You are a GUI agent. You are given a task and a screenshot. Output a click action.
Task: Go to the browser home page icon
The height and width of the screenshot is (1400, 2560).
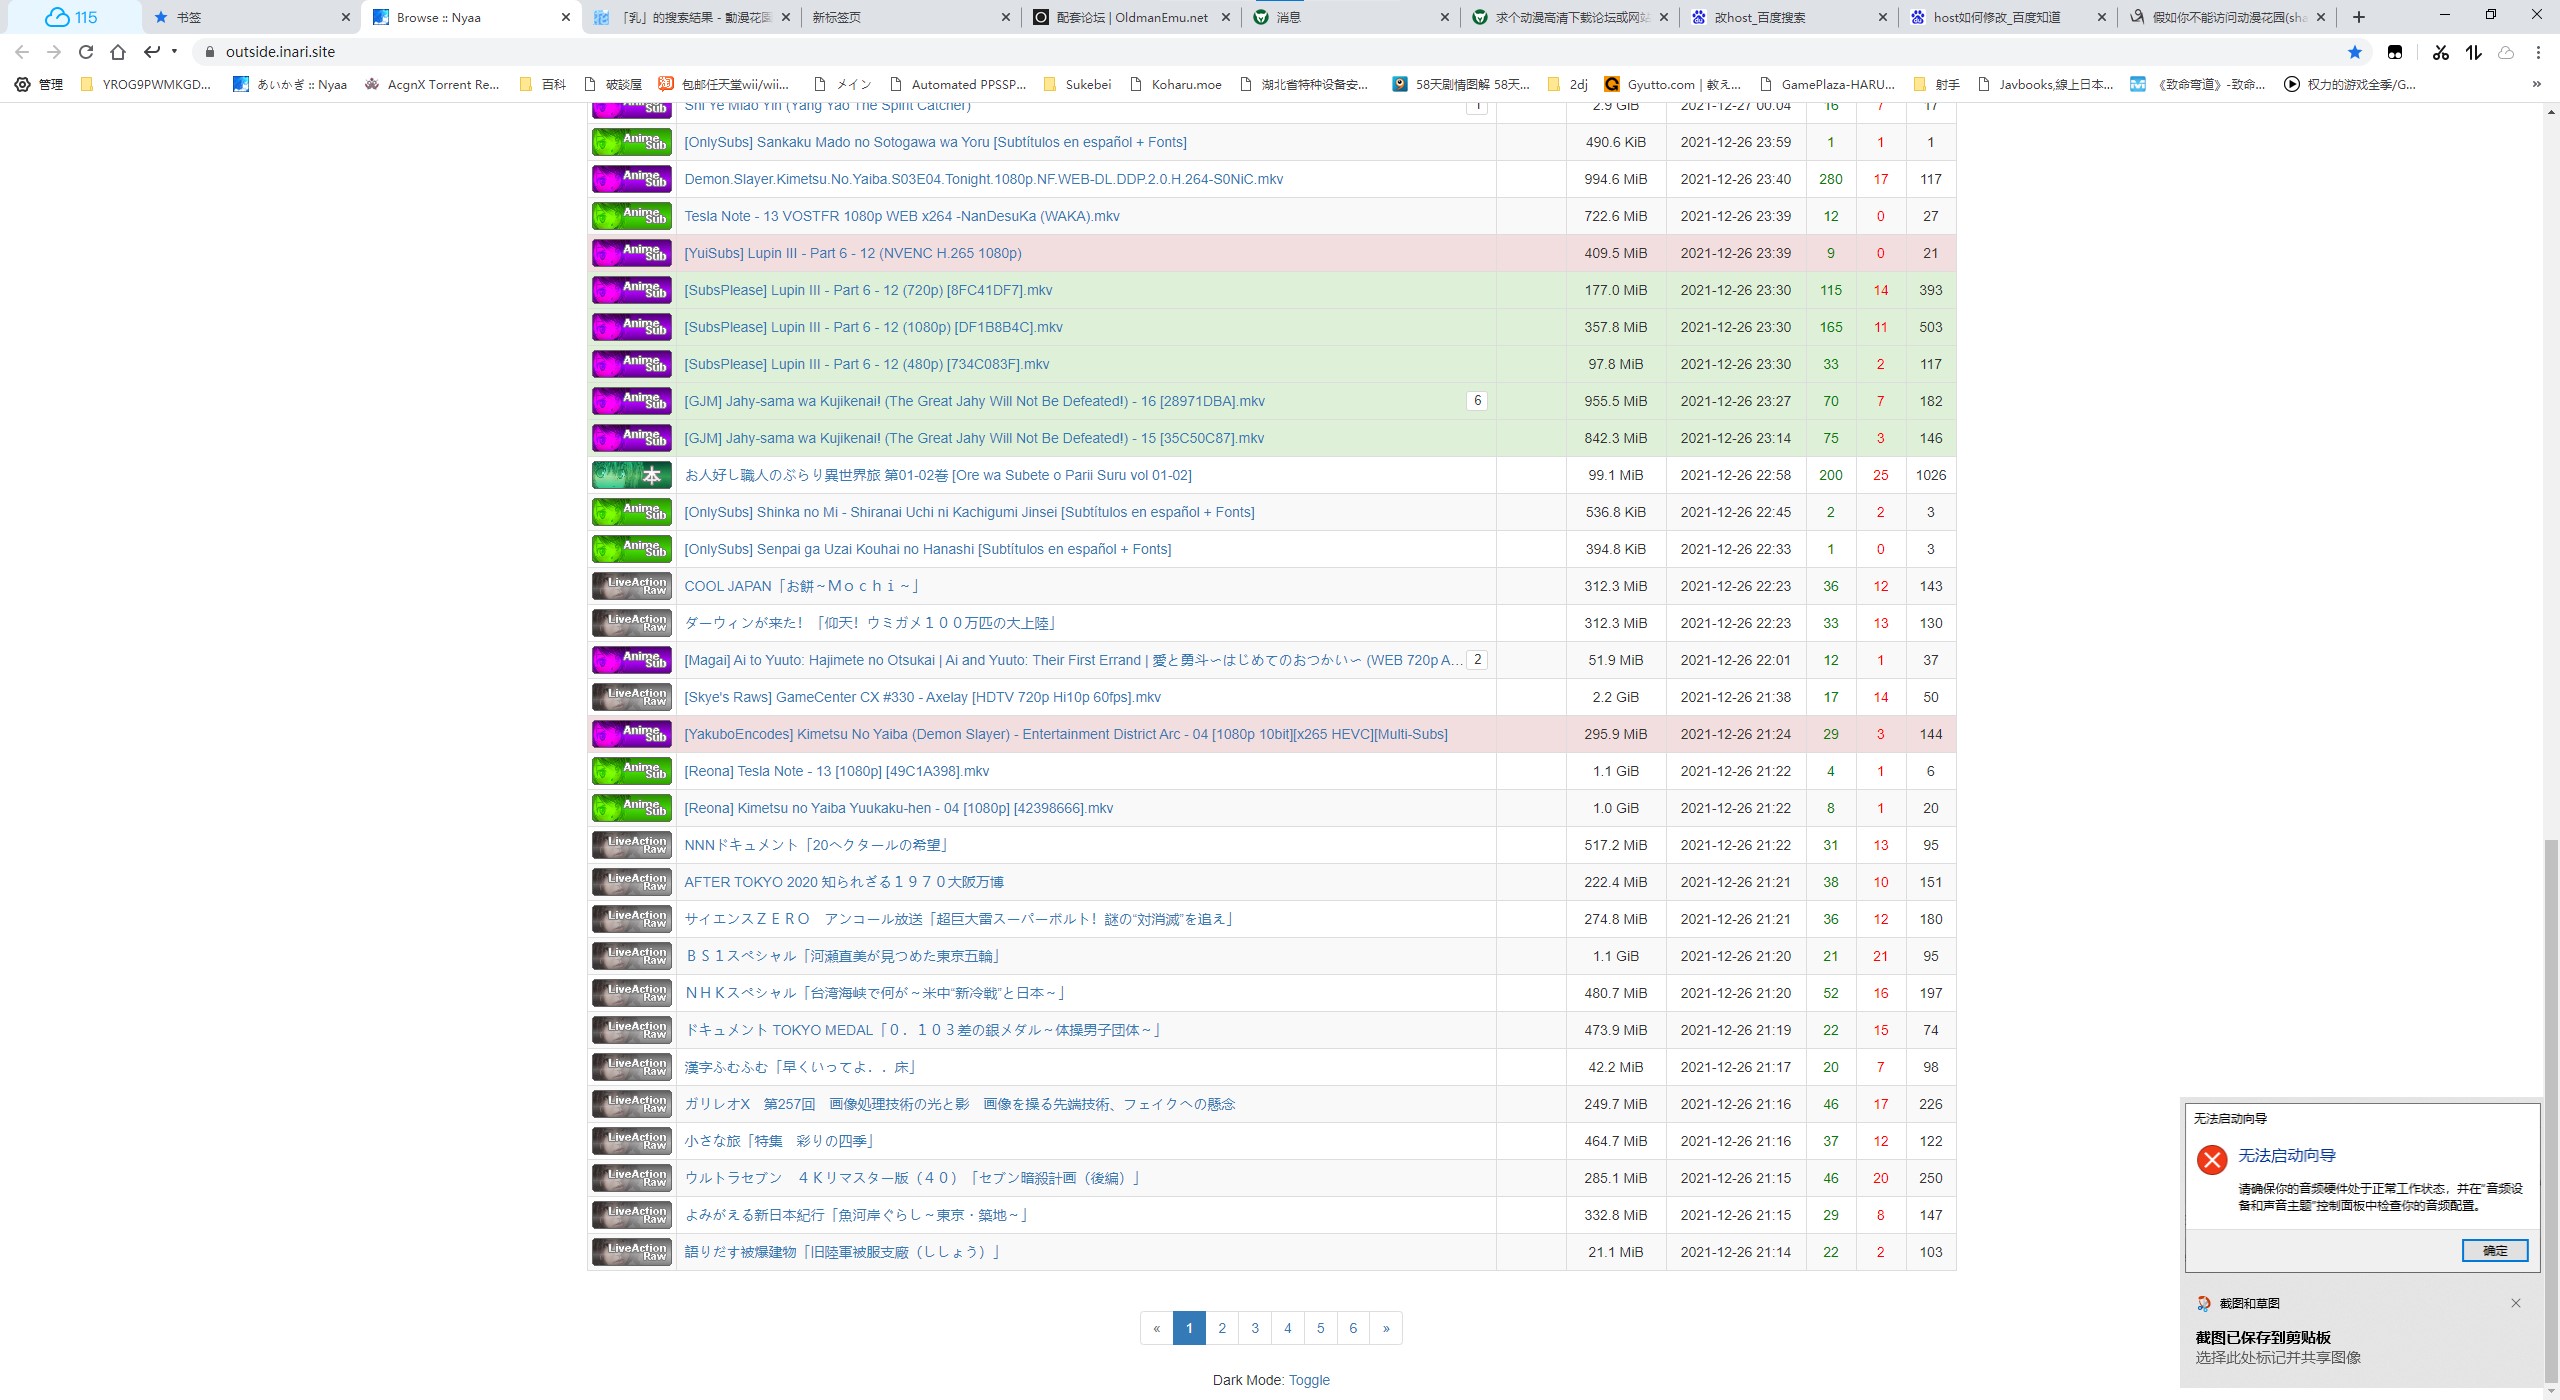(x=118, y=52)
